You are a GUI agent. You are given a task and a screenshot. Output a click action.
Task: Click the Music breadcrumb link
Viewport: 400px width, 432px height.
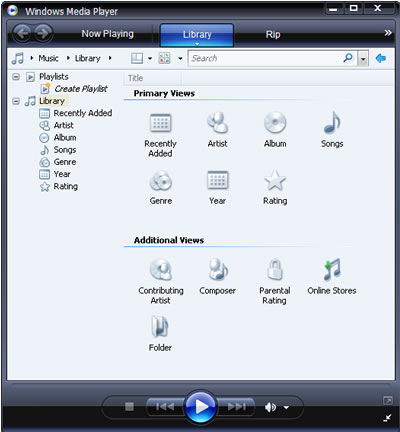point(48,58)
